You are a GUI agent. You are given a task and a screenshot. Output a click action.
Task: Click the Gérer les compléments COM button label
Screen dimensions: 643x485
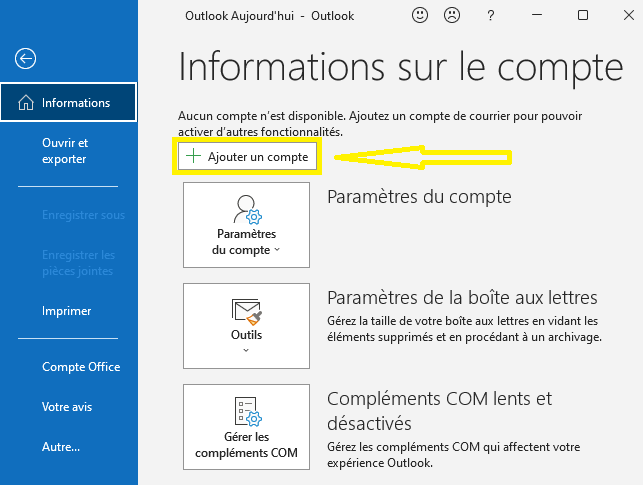246,445
